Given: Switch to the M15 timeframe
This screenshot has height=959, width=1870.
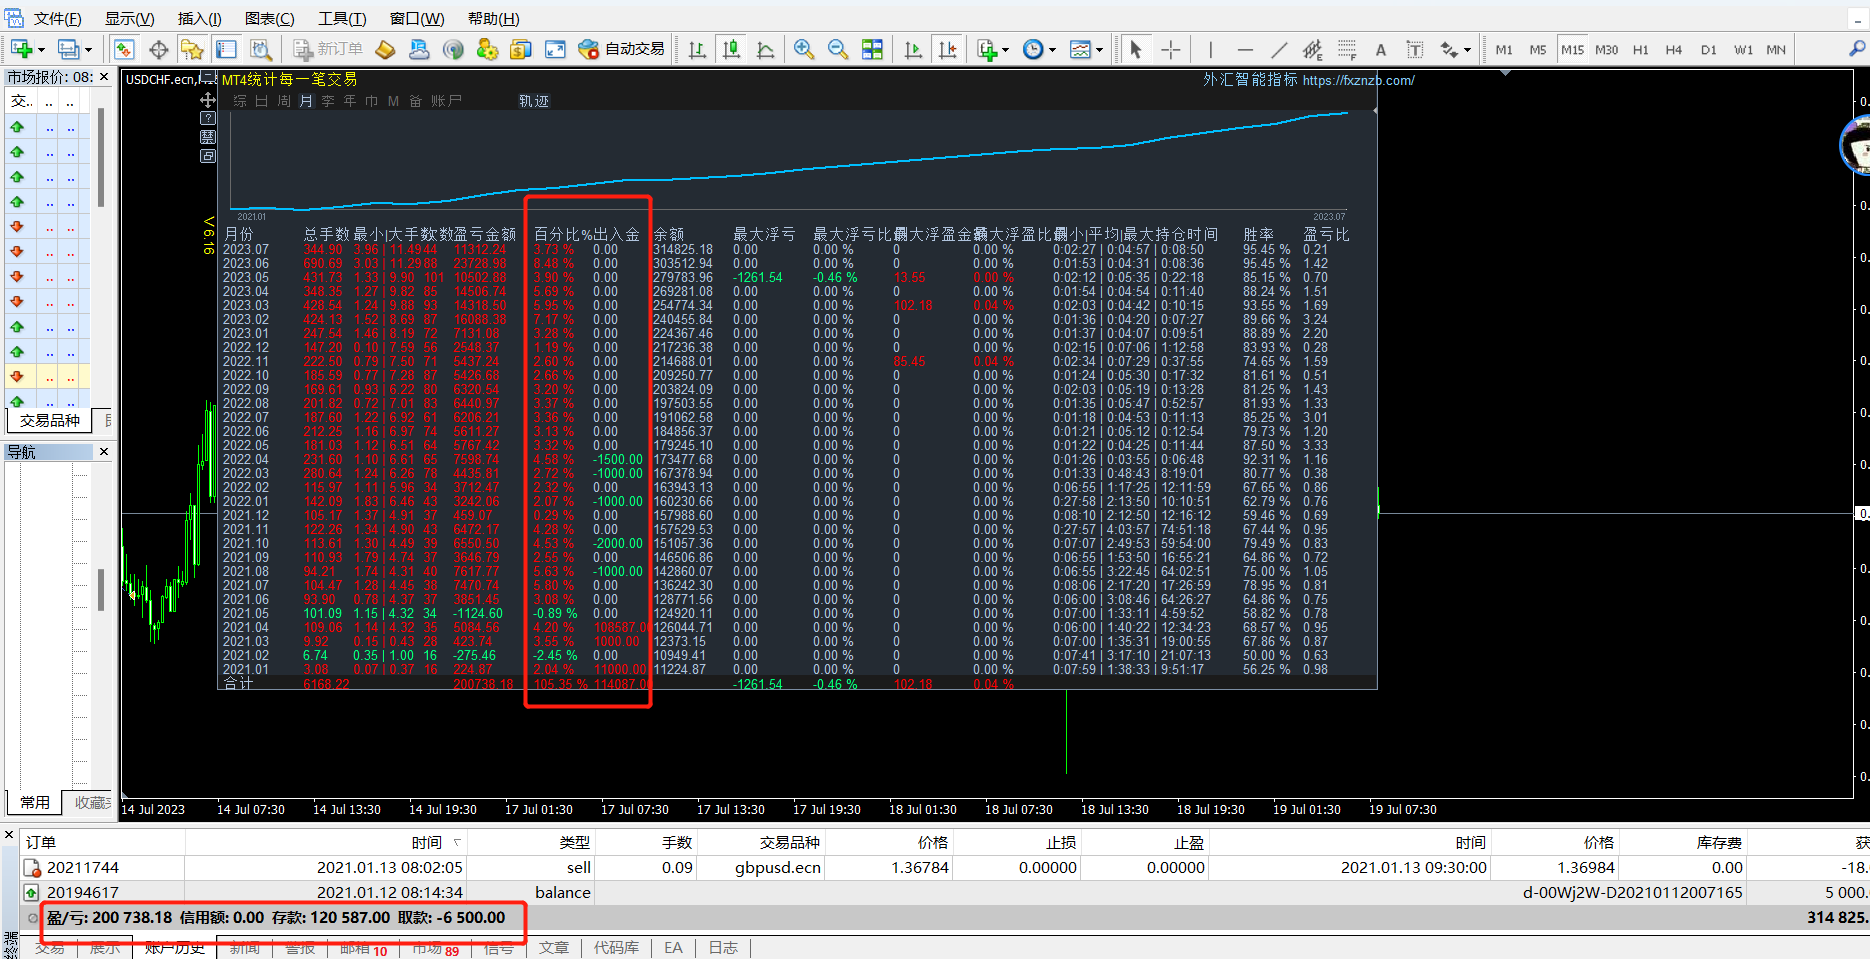Looking at the screenshot, I should [x=1572, y=49].
